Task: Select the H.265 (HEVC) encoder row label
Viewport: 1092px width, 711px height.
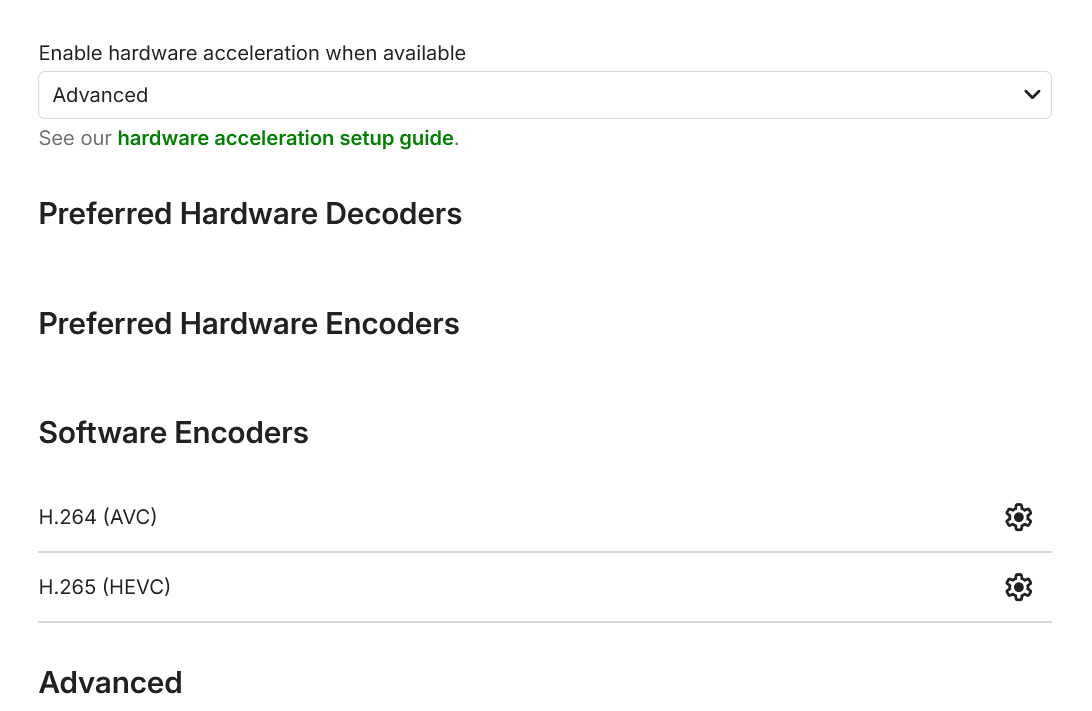Action: point(104,587)
